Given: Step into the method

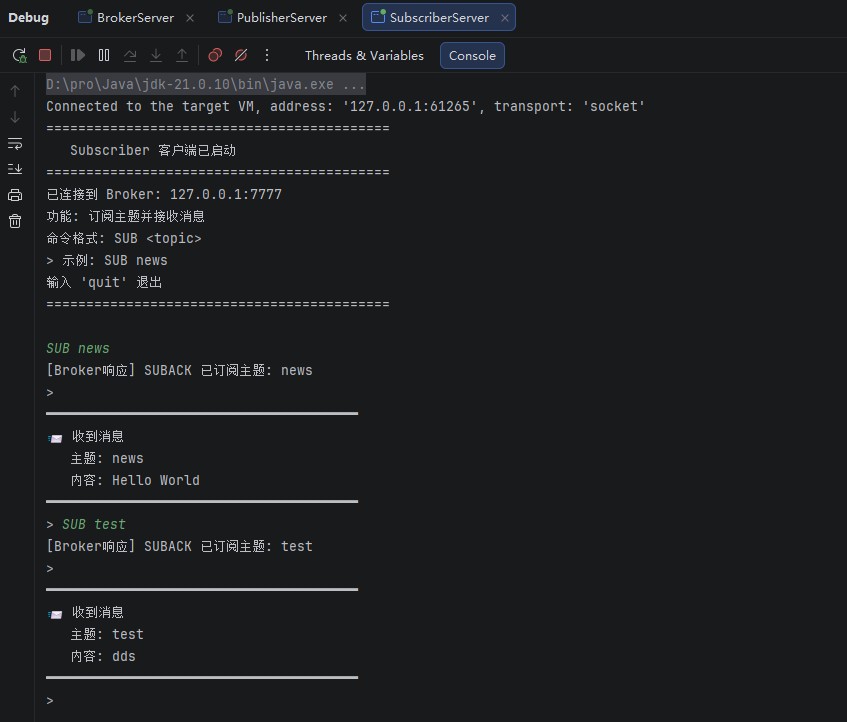Looking at the screenshot, I should (x=156, y=55).
